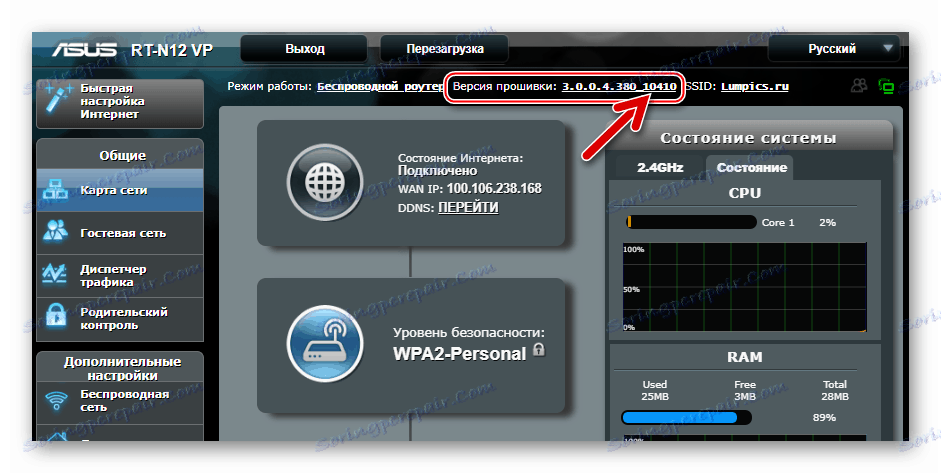Click the CPU Core 1 usage bar
Viewport: 941px width, 473px height.
[x=690, y=222]
